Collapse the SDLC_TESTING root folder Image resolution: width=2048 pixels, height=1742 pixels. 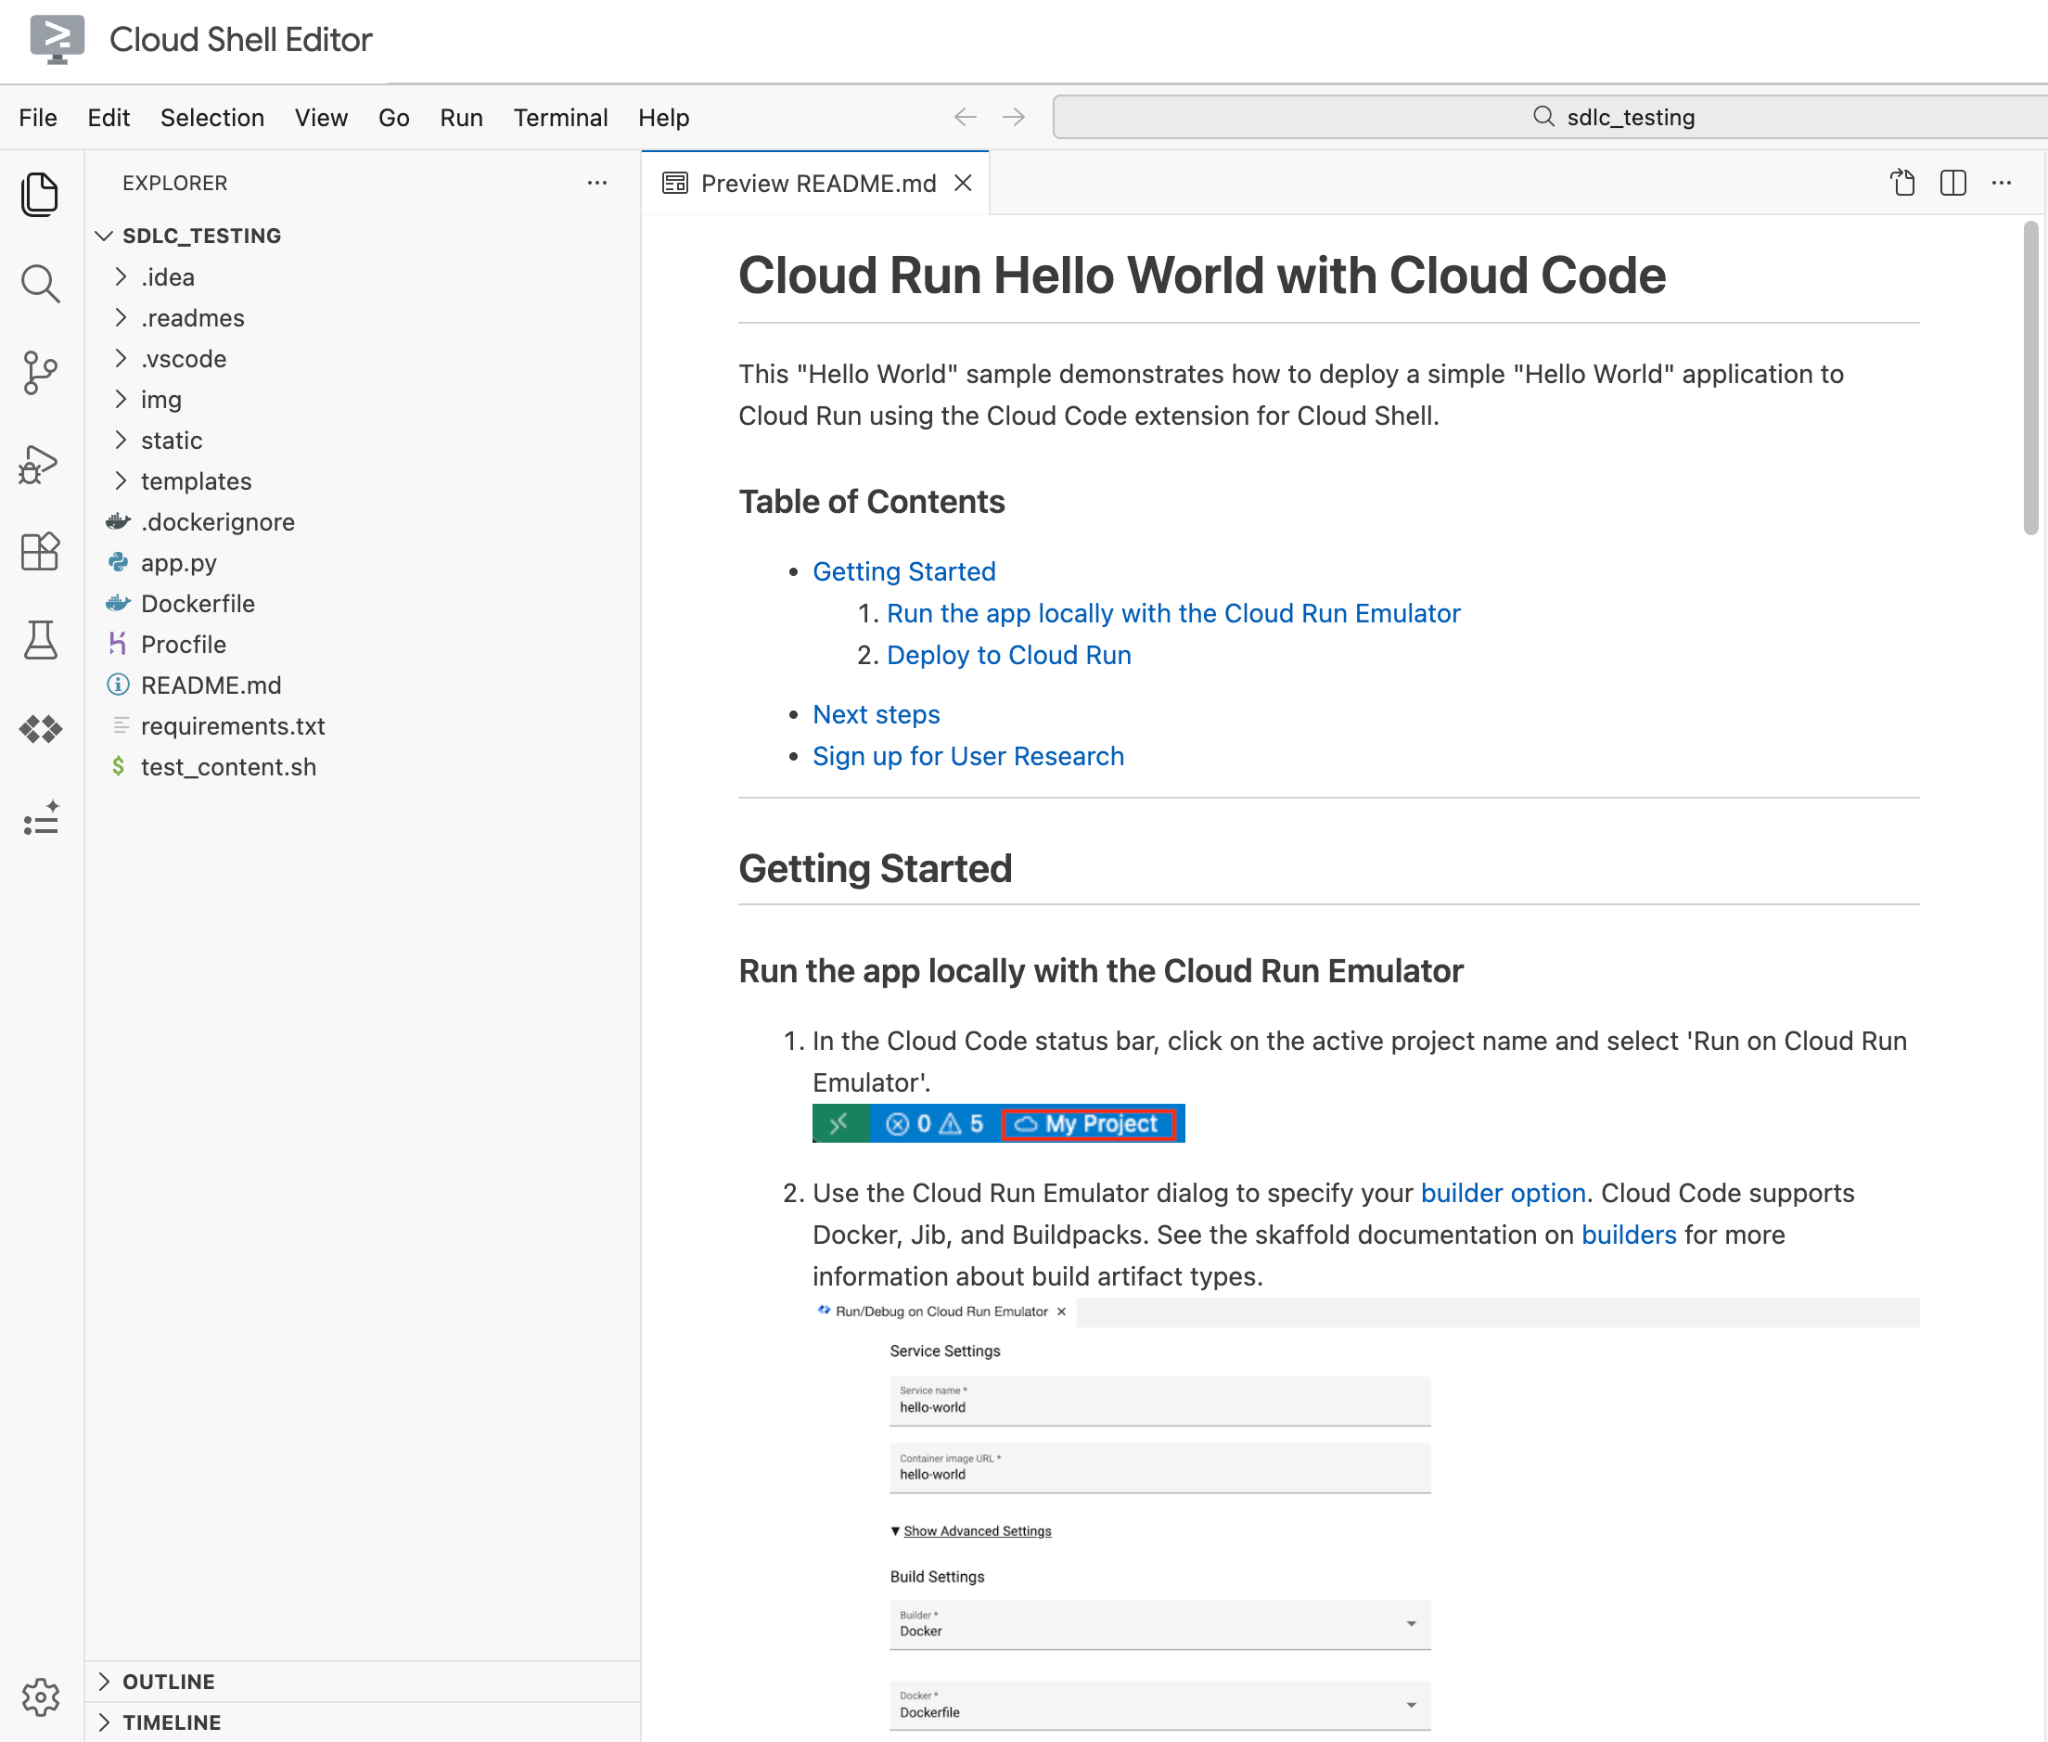tap(362, 236)
